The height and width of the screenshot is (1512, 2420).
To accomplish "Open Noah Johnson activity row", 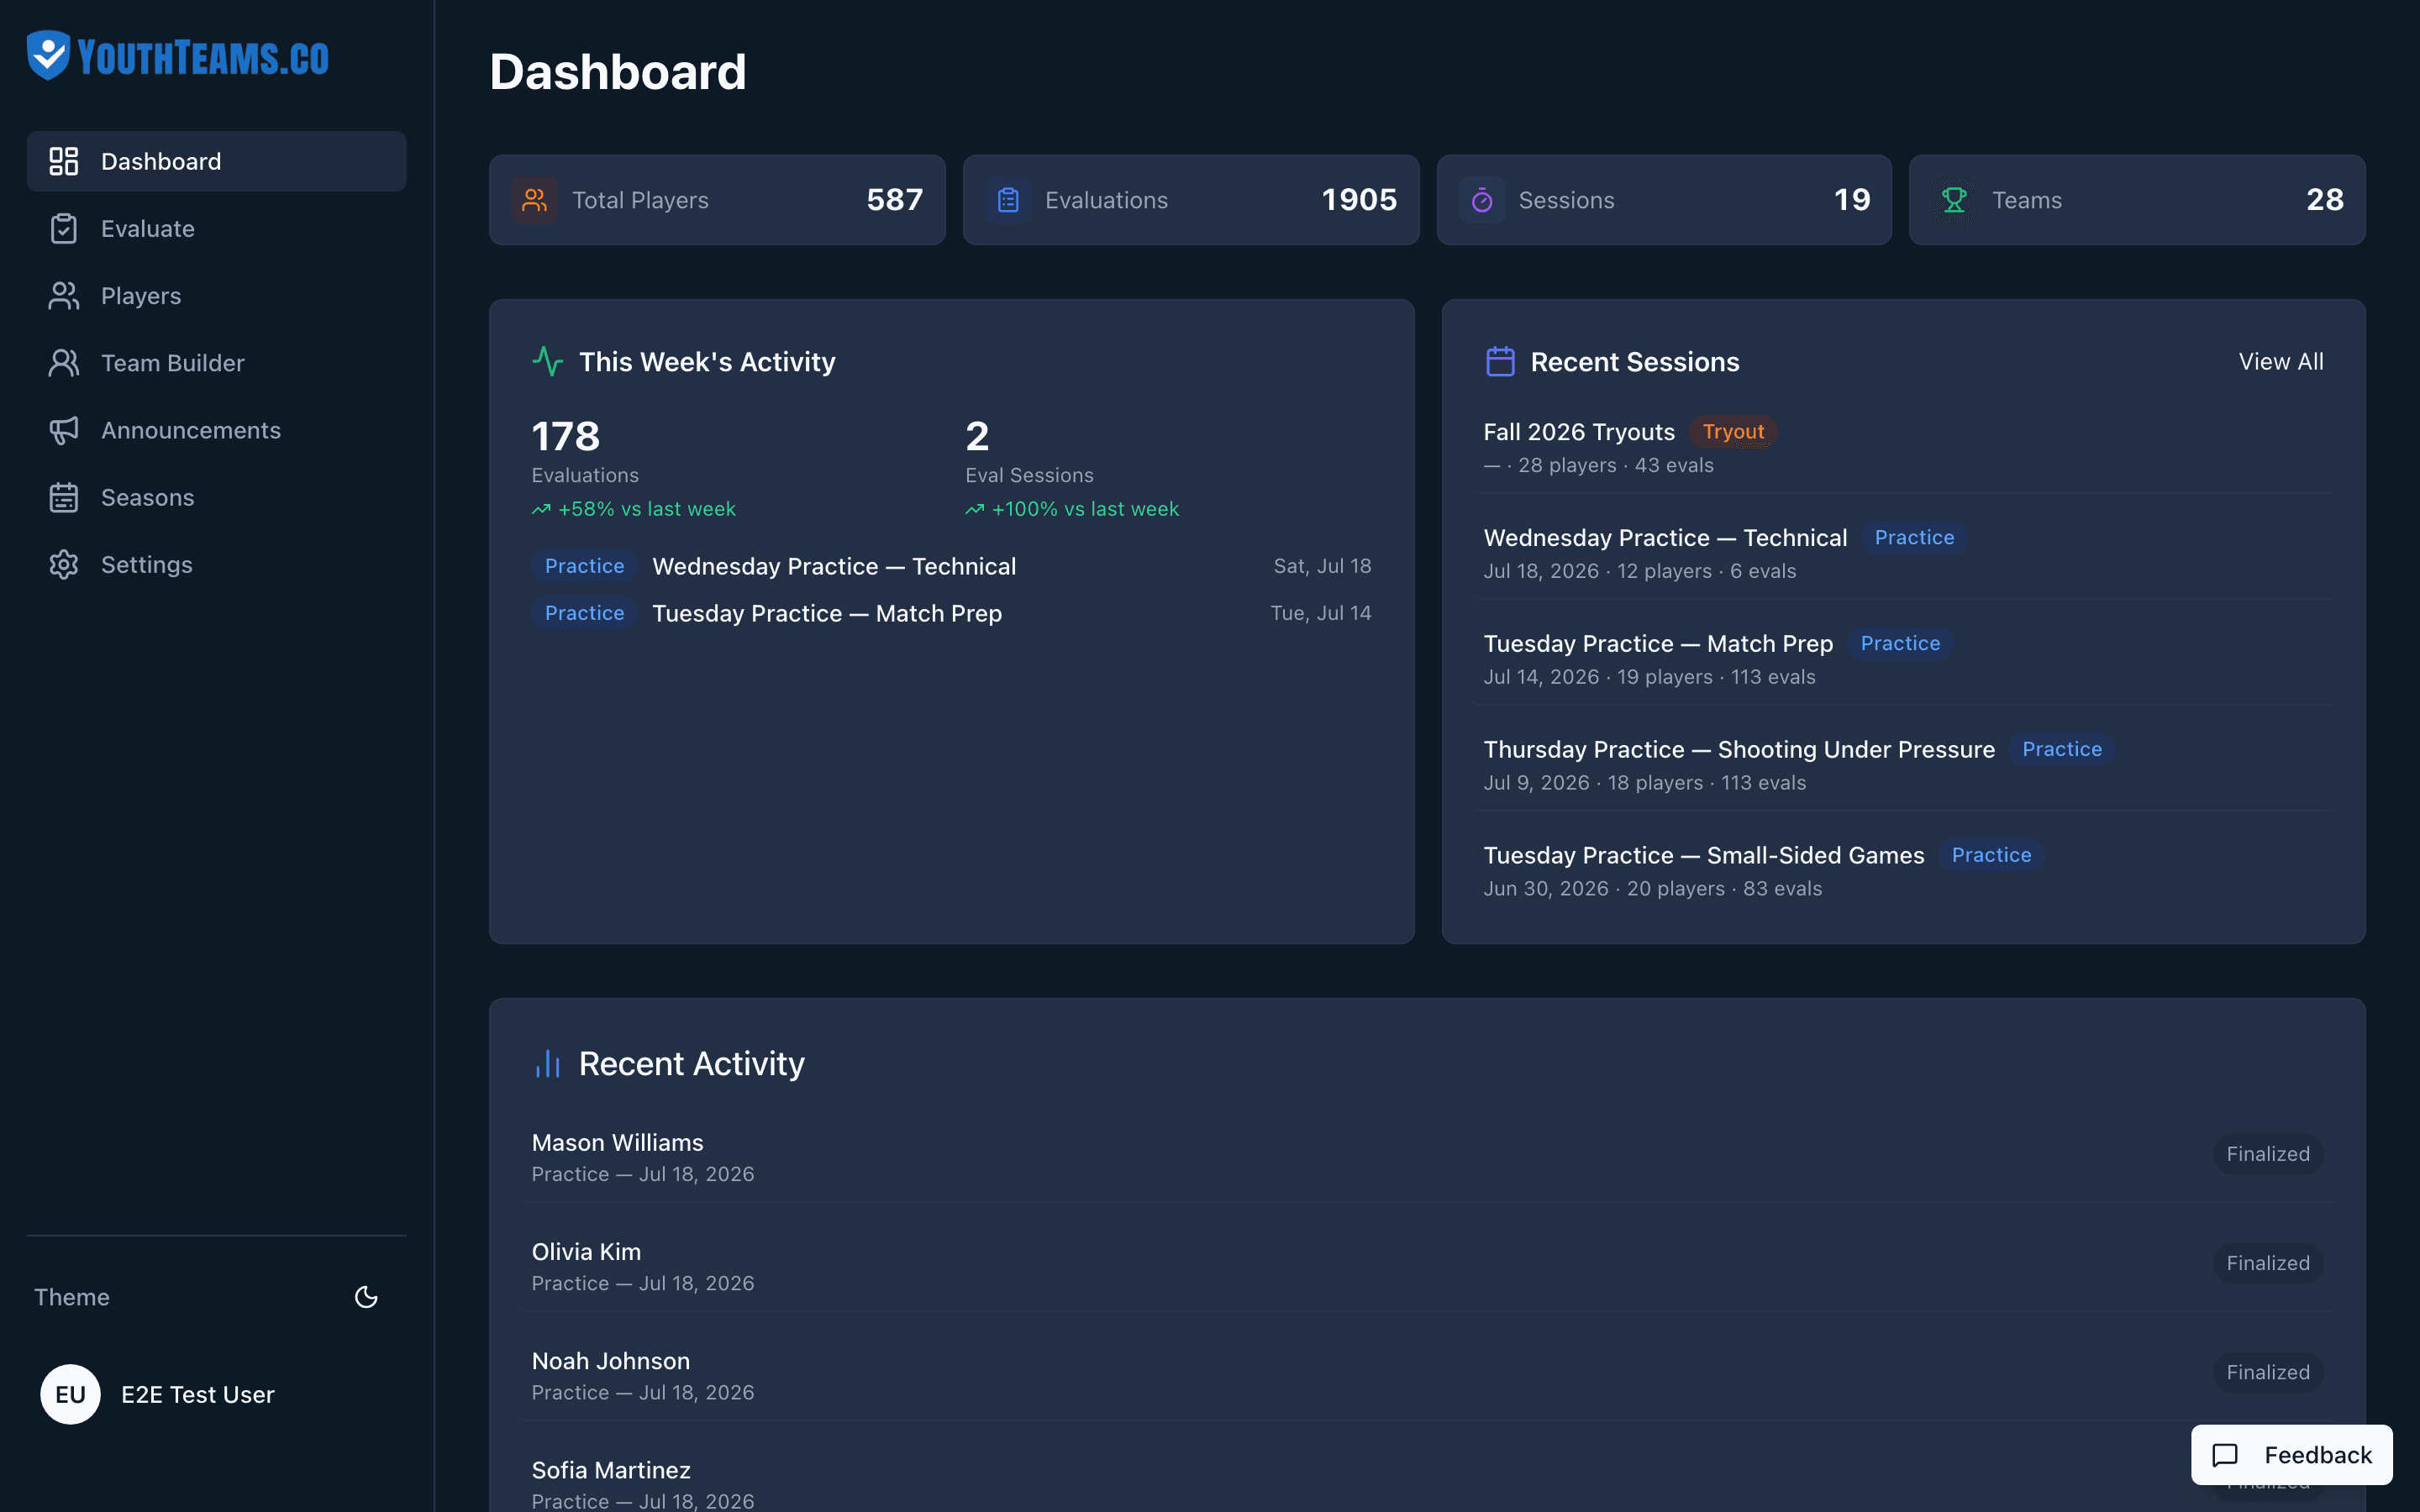I will click(x=1427, y=1375).
